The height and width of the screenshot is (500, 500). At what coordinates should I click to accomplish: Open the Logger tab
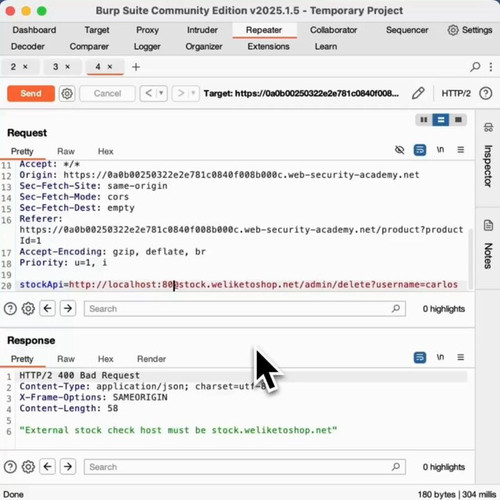[147, 47]
